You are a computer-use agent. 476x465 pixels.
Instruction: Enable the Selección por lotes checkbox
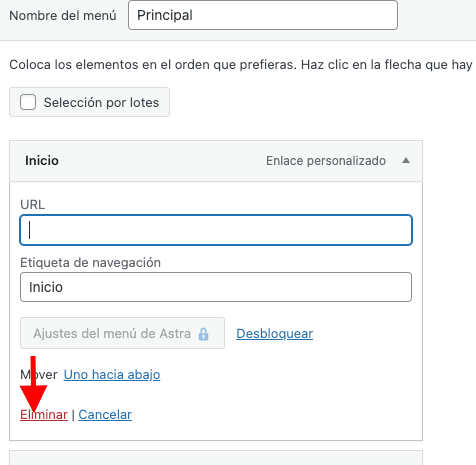coord(28,102)
